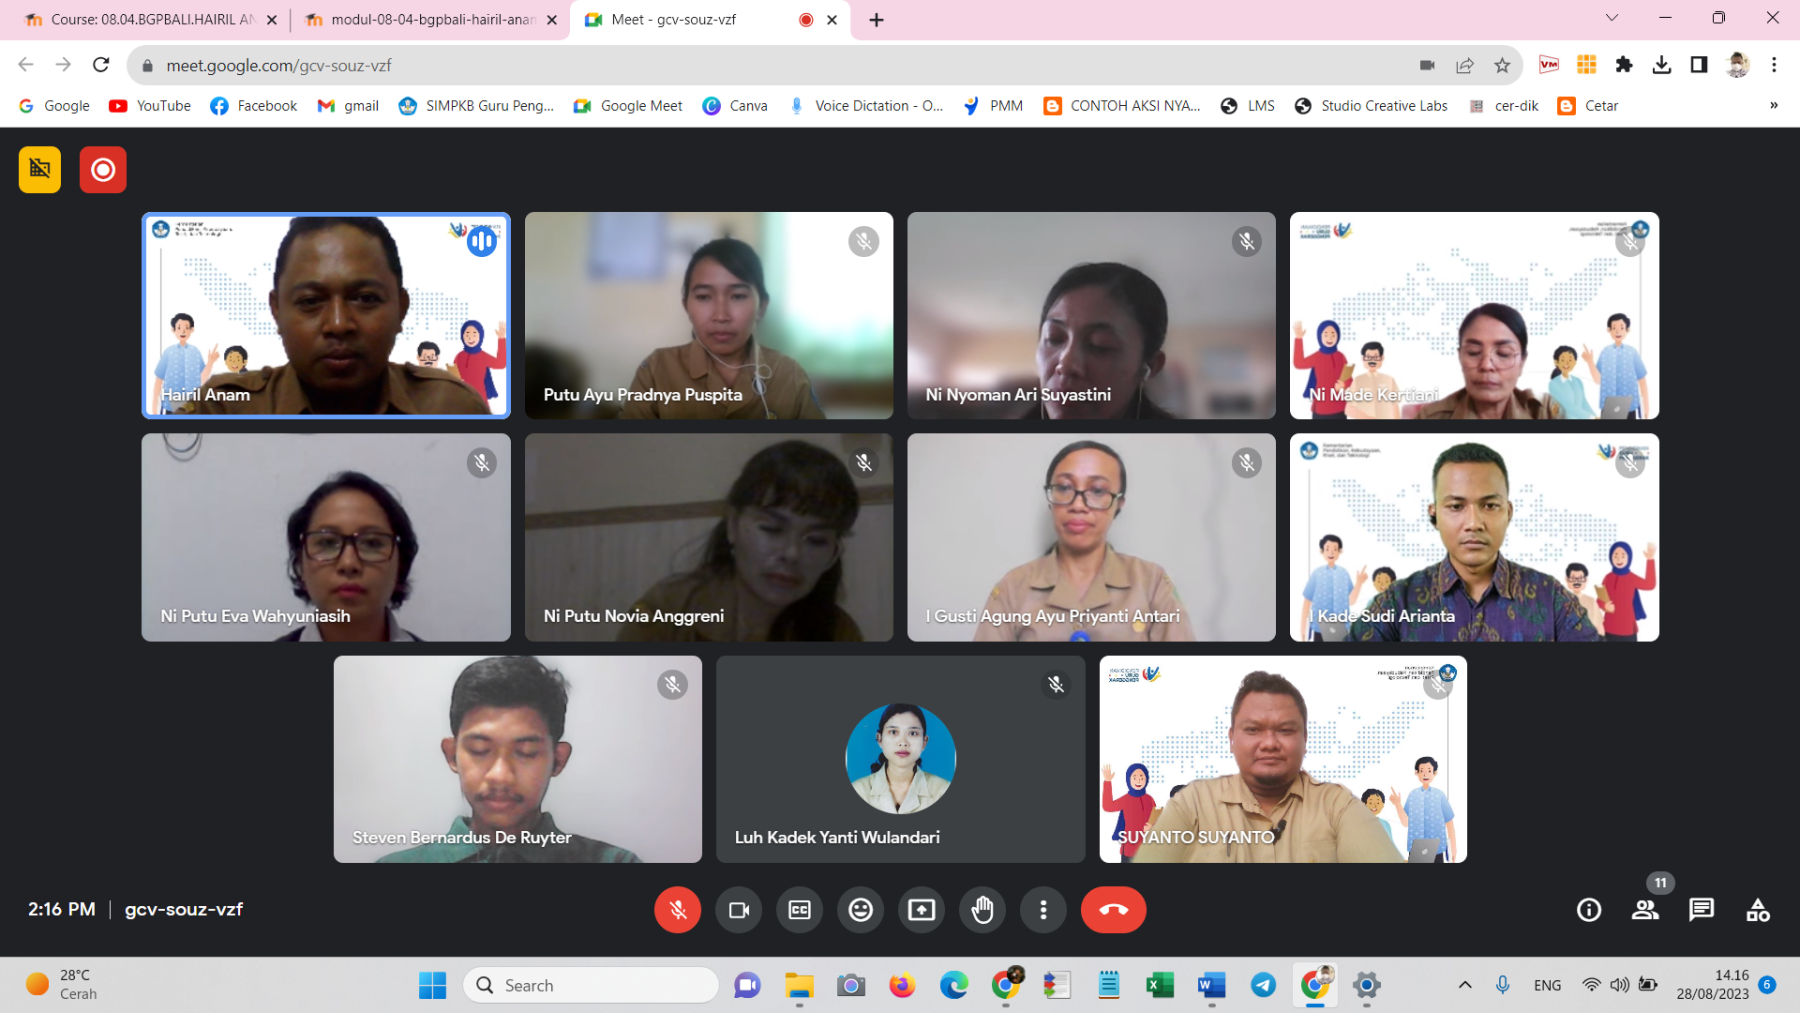
Task: Click the Windows taskbar Search box
Action: pyautogui.click(x=590, y=985)
